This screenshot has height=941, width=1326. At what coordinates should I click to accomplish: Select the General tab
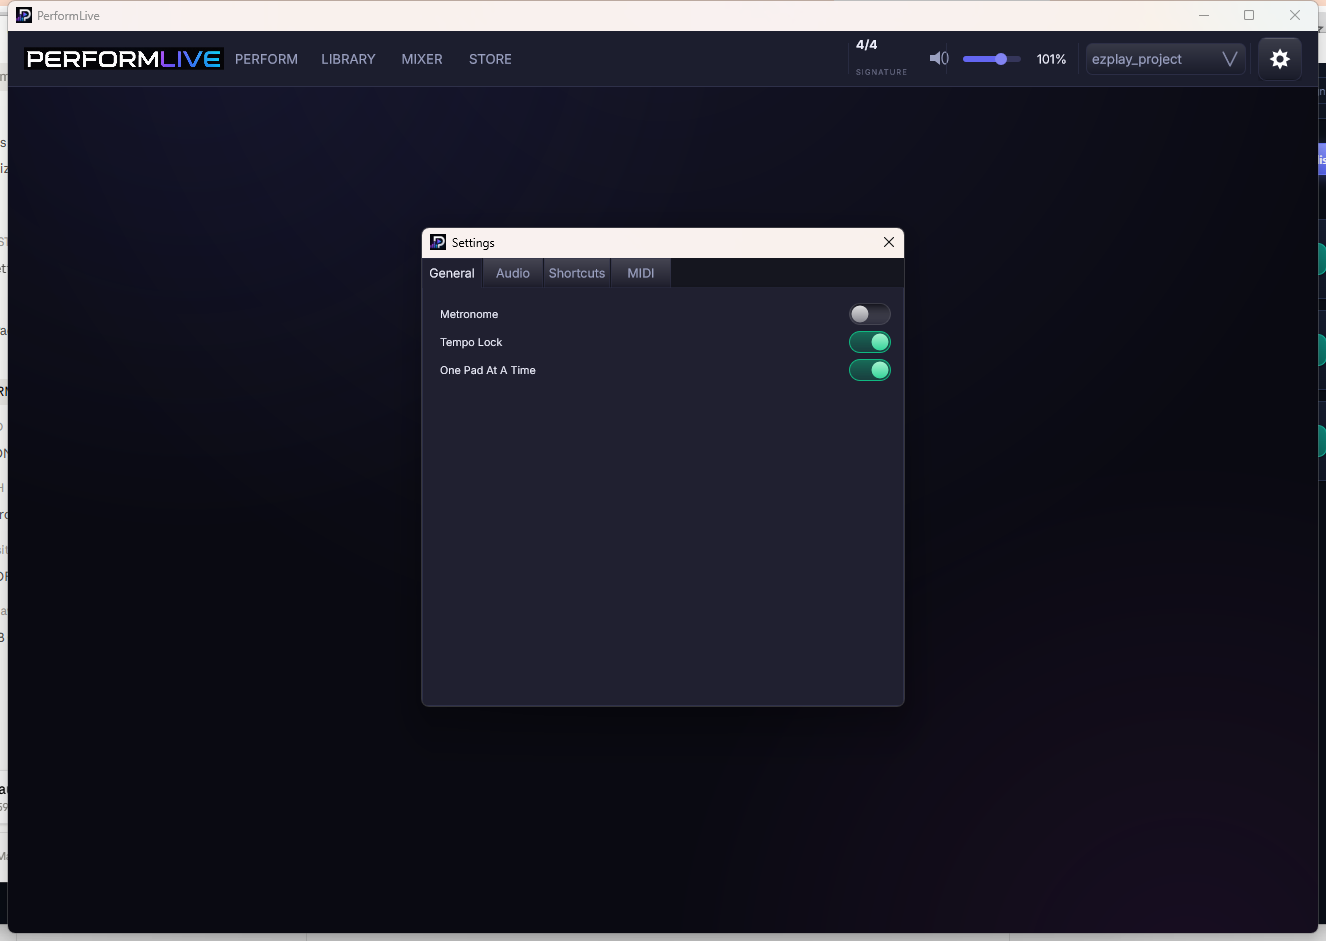click(452, 273)
